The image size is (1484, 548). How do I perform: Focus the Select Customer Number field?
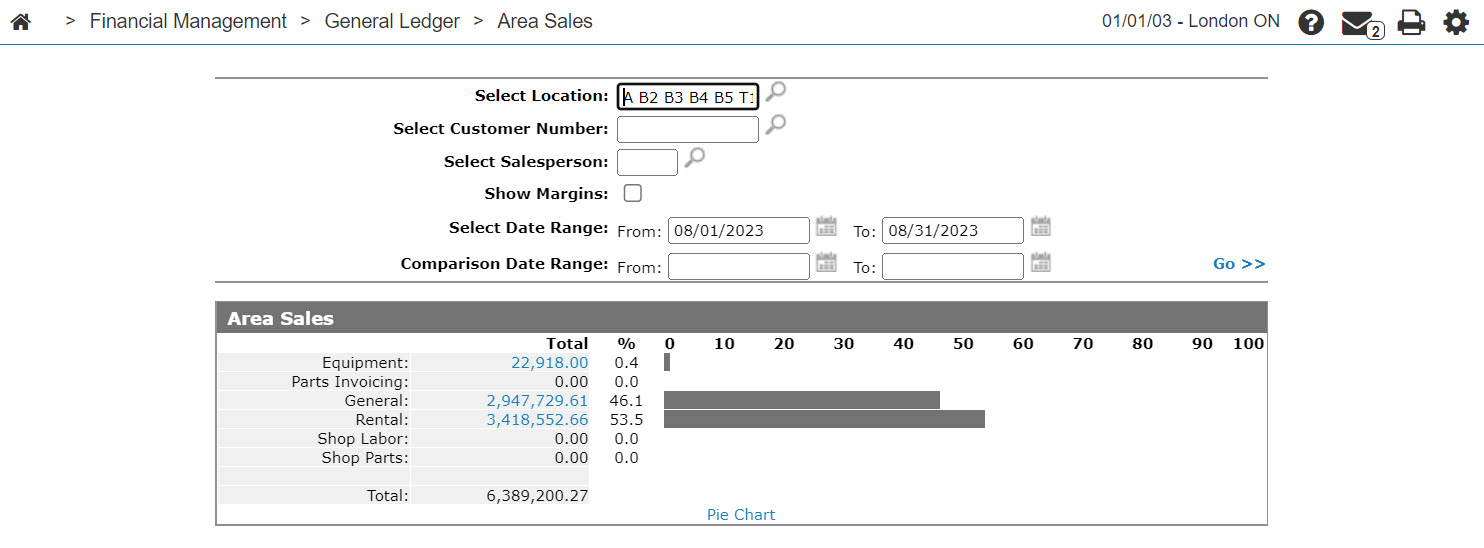[x=688, y=129]
